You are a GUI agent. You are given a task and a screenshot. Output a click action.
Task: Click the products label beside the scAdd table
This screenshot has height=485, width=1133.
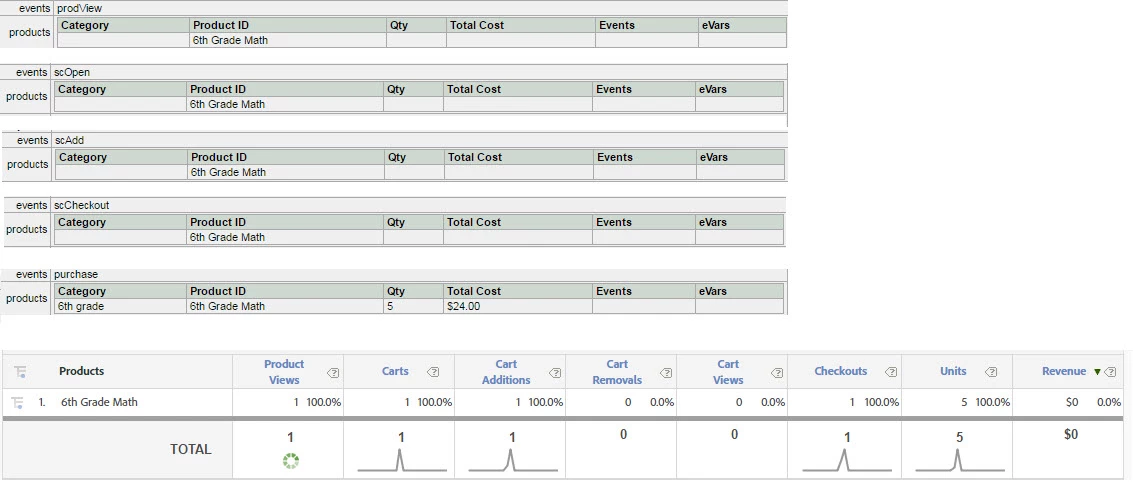click(27, 165)
